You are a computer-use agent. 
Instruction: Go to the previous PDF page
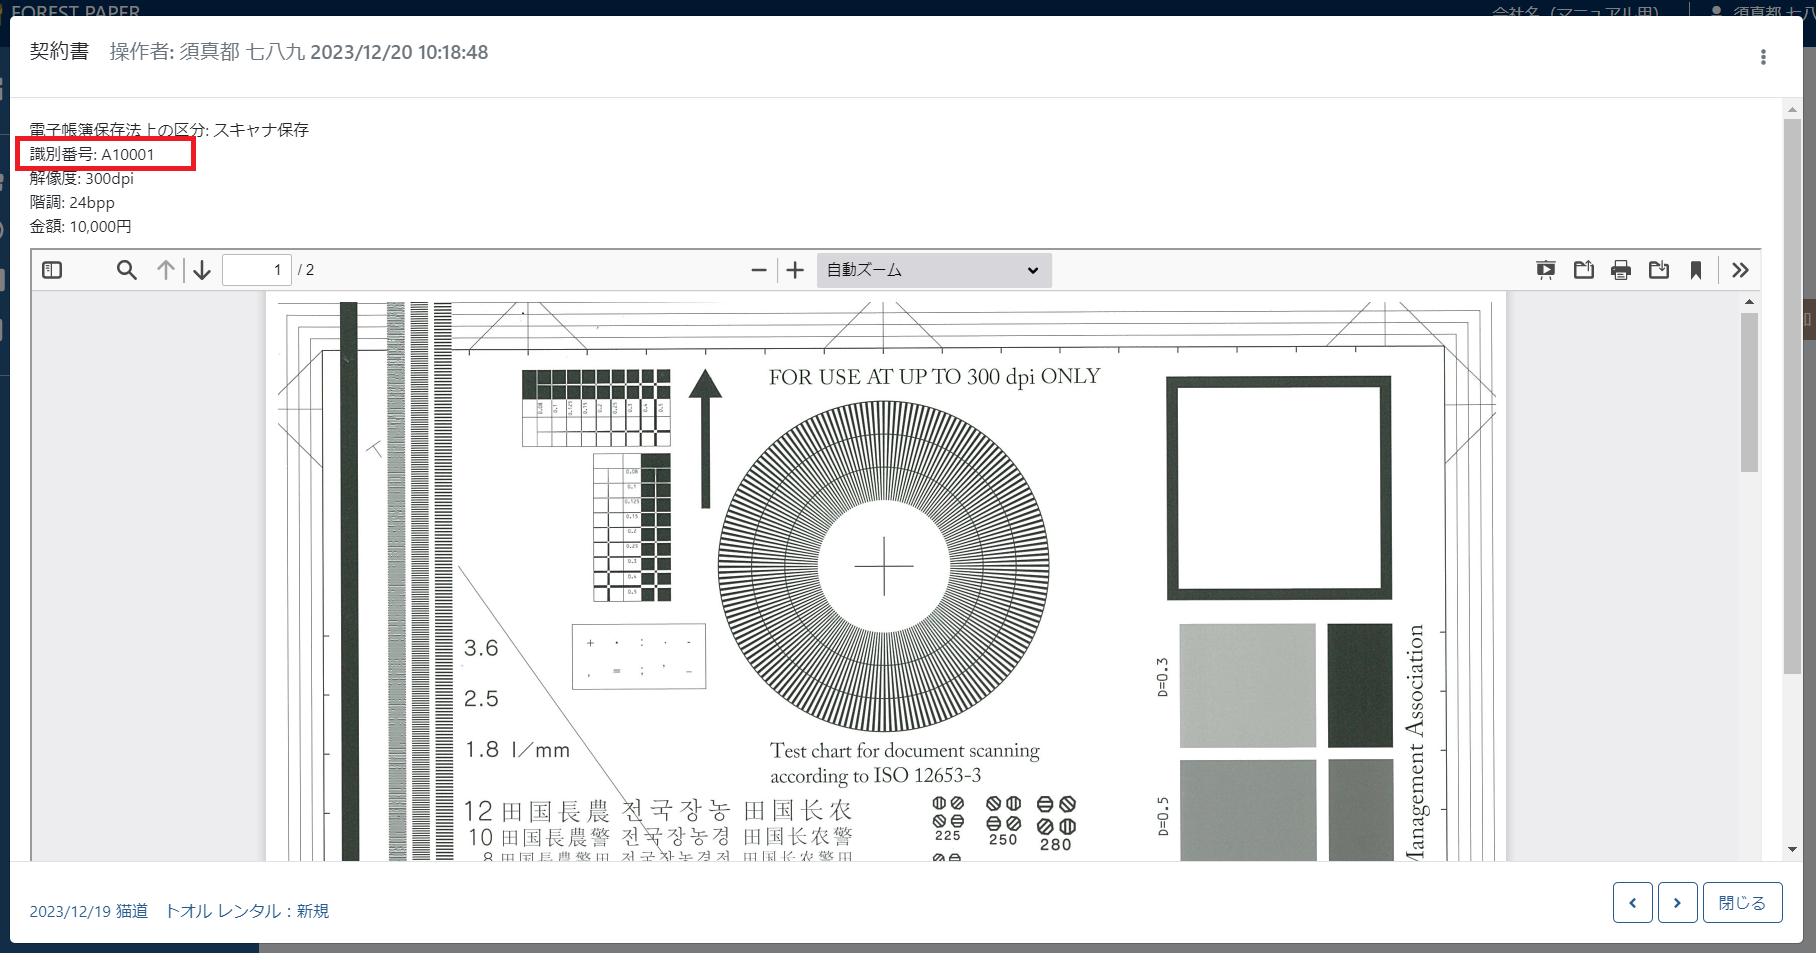[x=166, y=270]
